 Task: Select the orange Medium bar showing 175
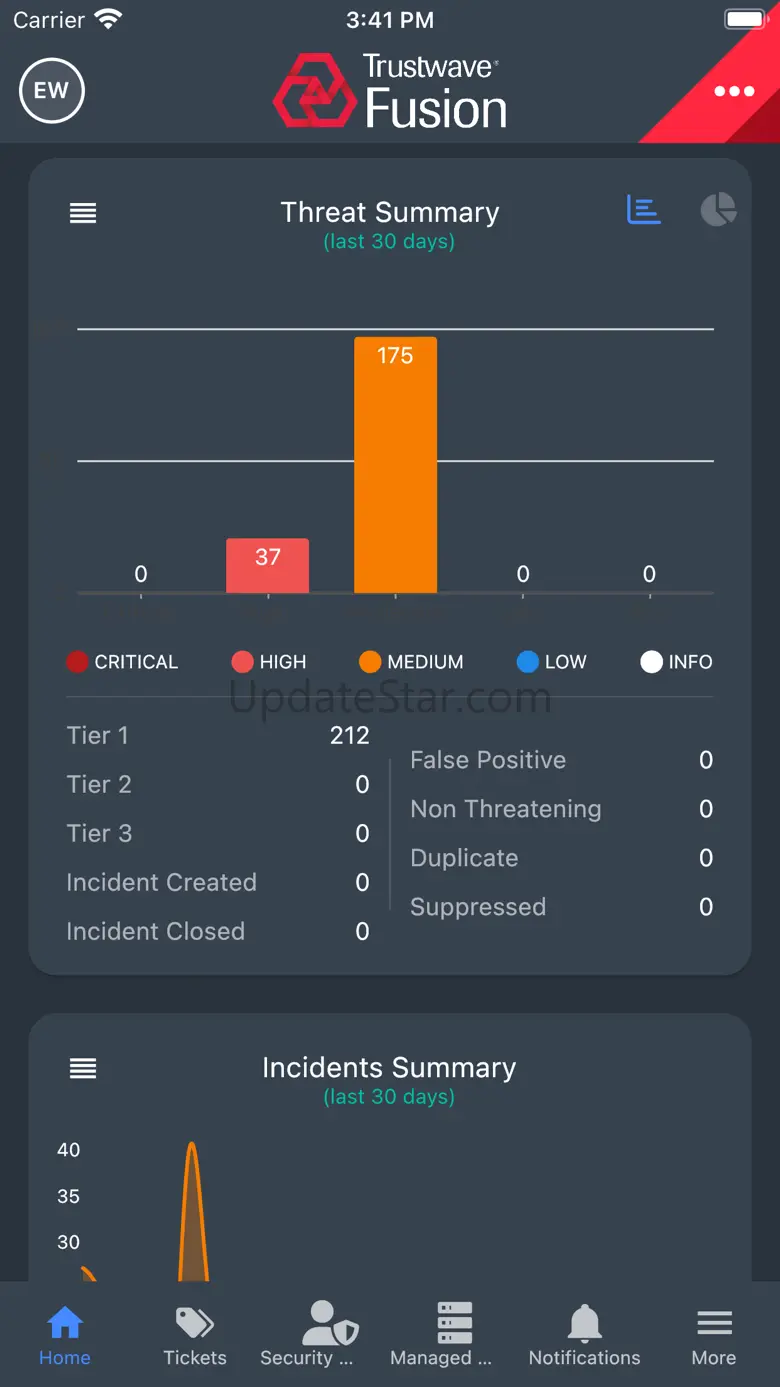pos(395,465)
